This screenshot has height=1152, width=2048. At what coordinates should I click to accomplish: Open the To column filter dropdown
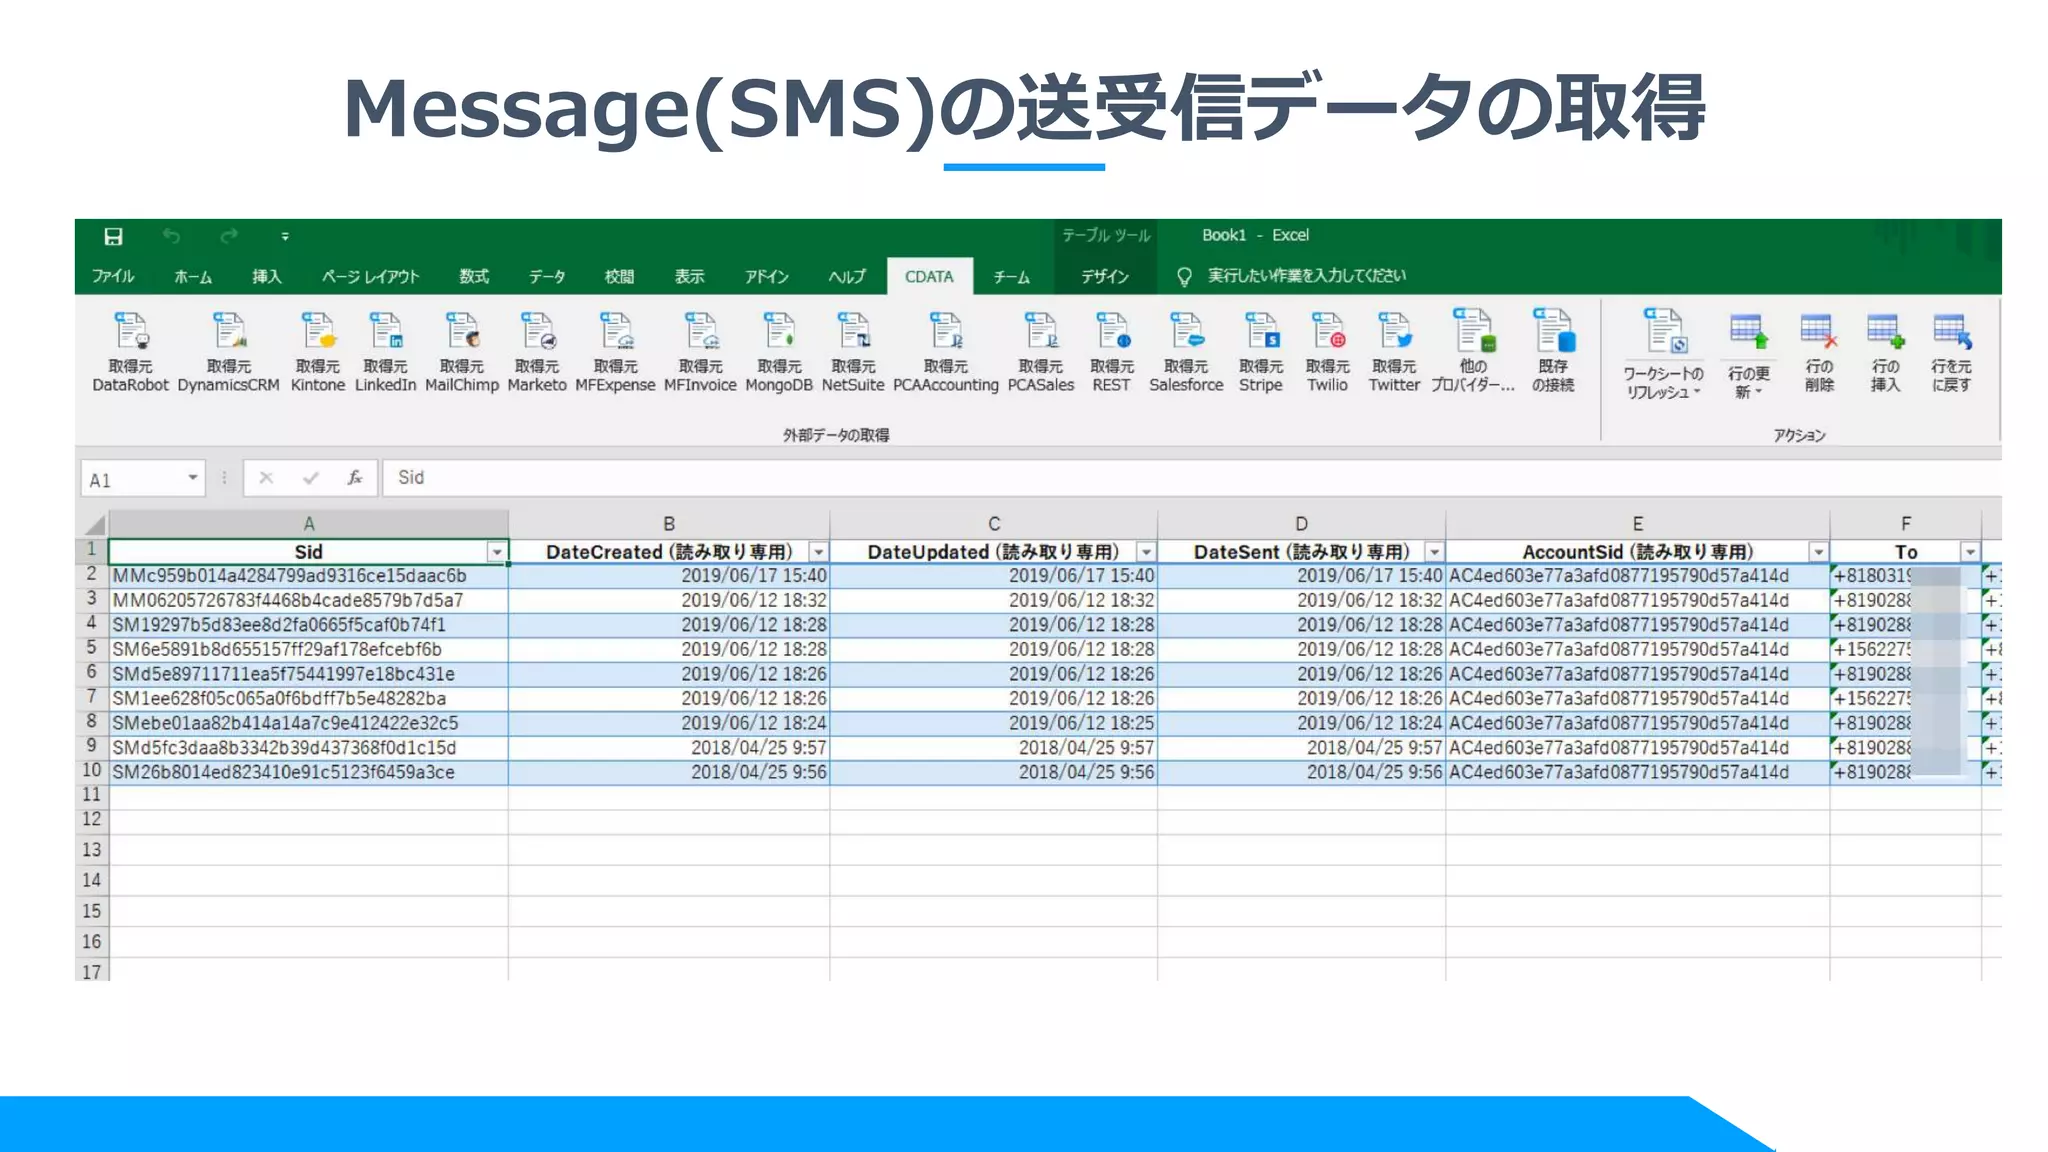click(1970, 552)
